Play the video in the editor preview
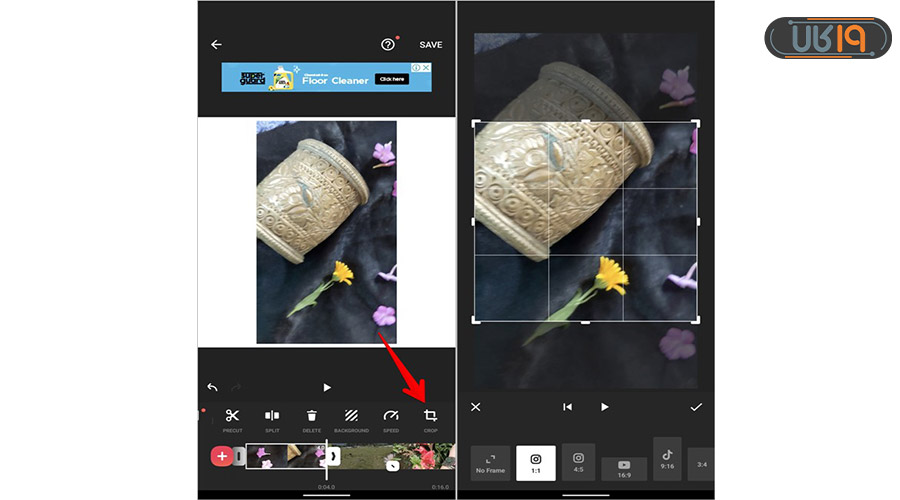Screen dimensions: 900x500 327,387
